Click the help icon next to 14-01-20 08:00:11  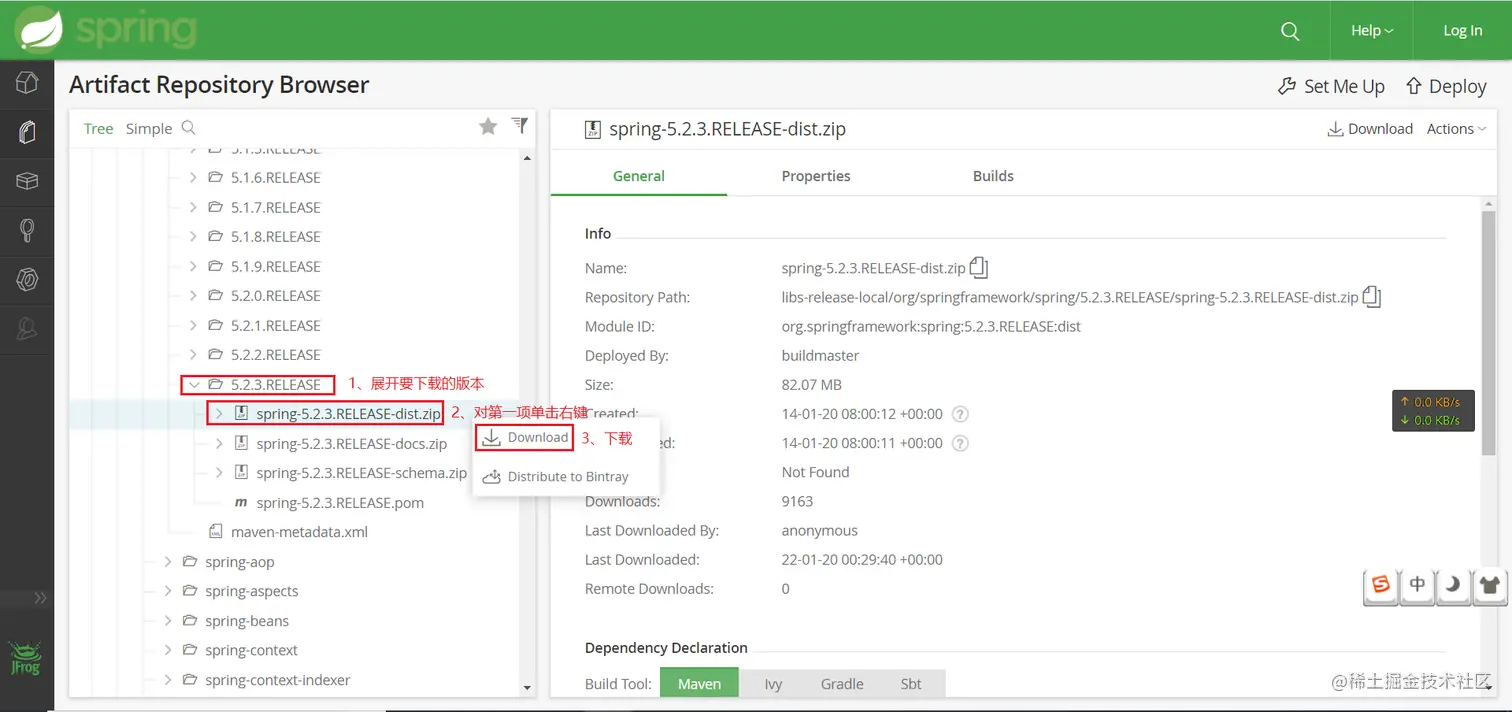pos(960,443)
